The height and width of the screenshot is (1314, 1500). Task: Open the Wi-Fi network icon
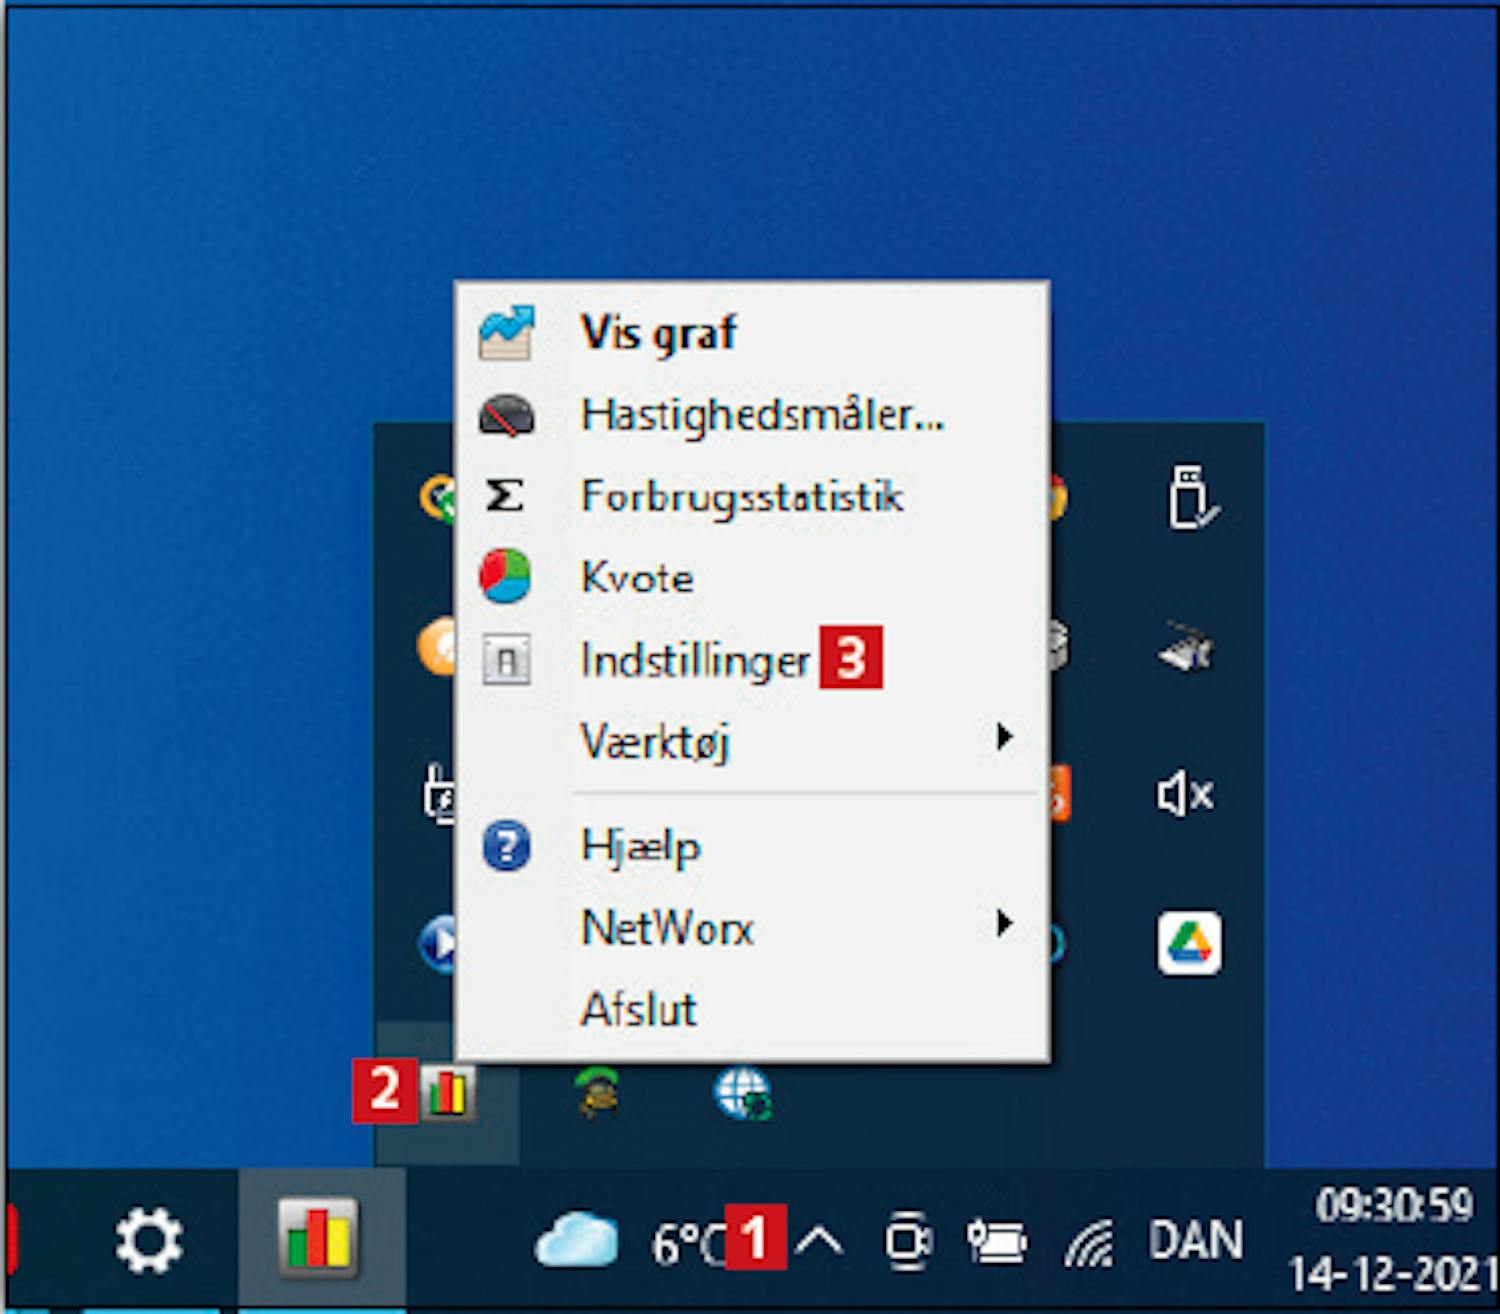pyautogui.click(x=1089, y=1242)
